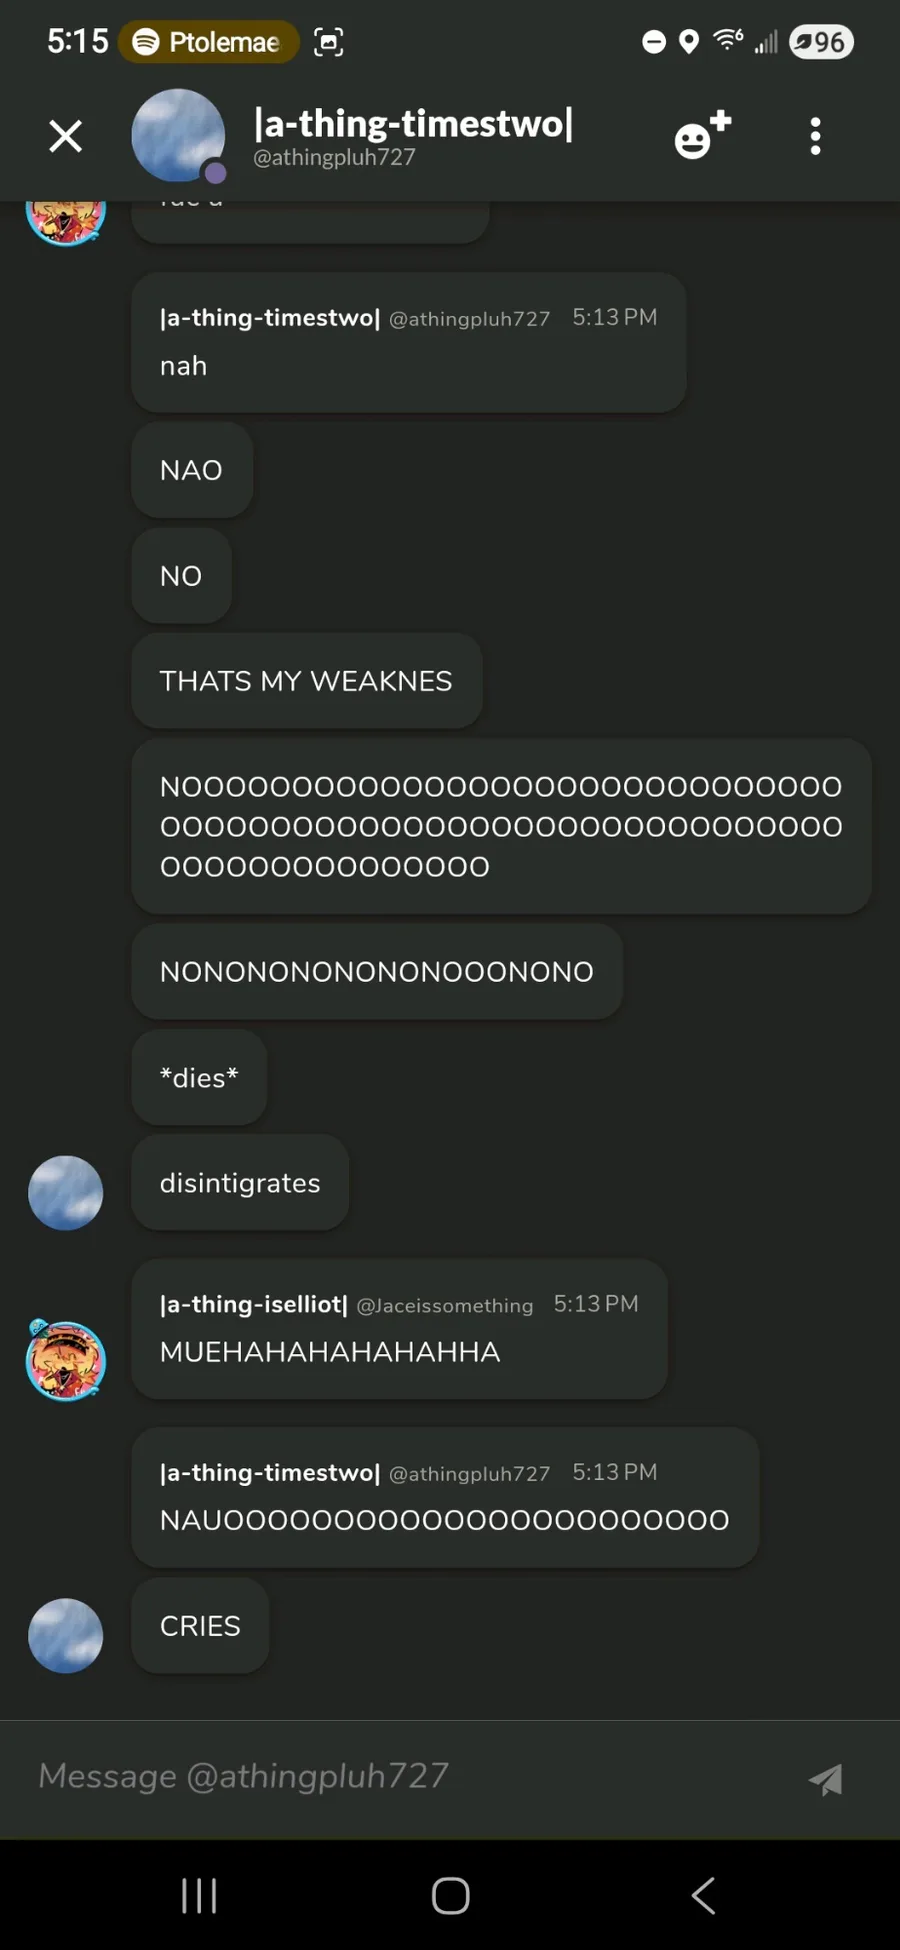Tap the battery 96 indicator
This screenshot has width=900, height=1950.
(821, 42)
